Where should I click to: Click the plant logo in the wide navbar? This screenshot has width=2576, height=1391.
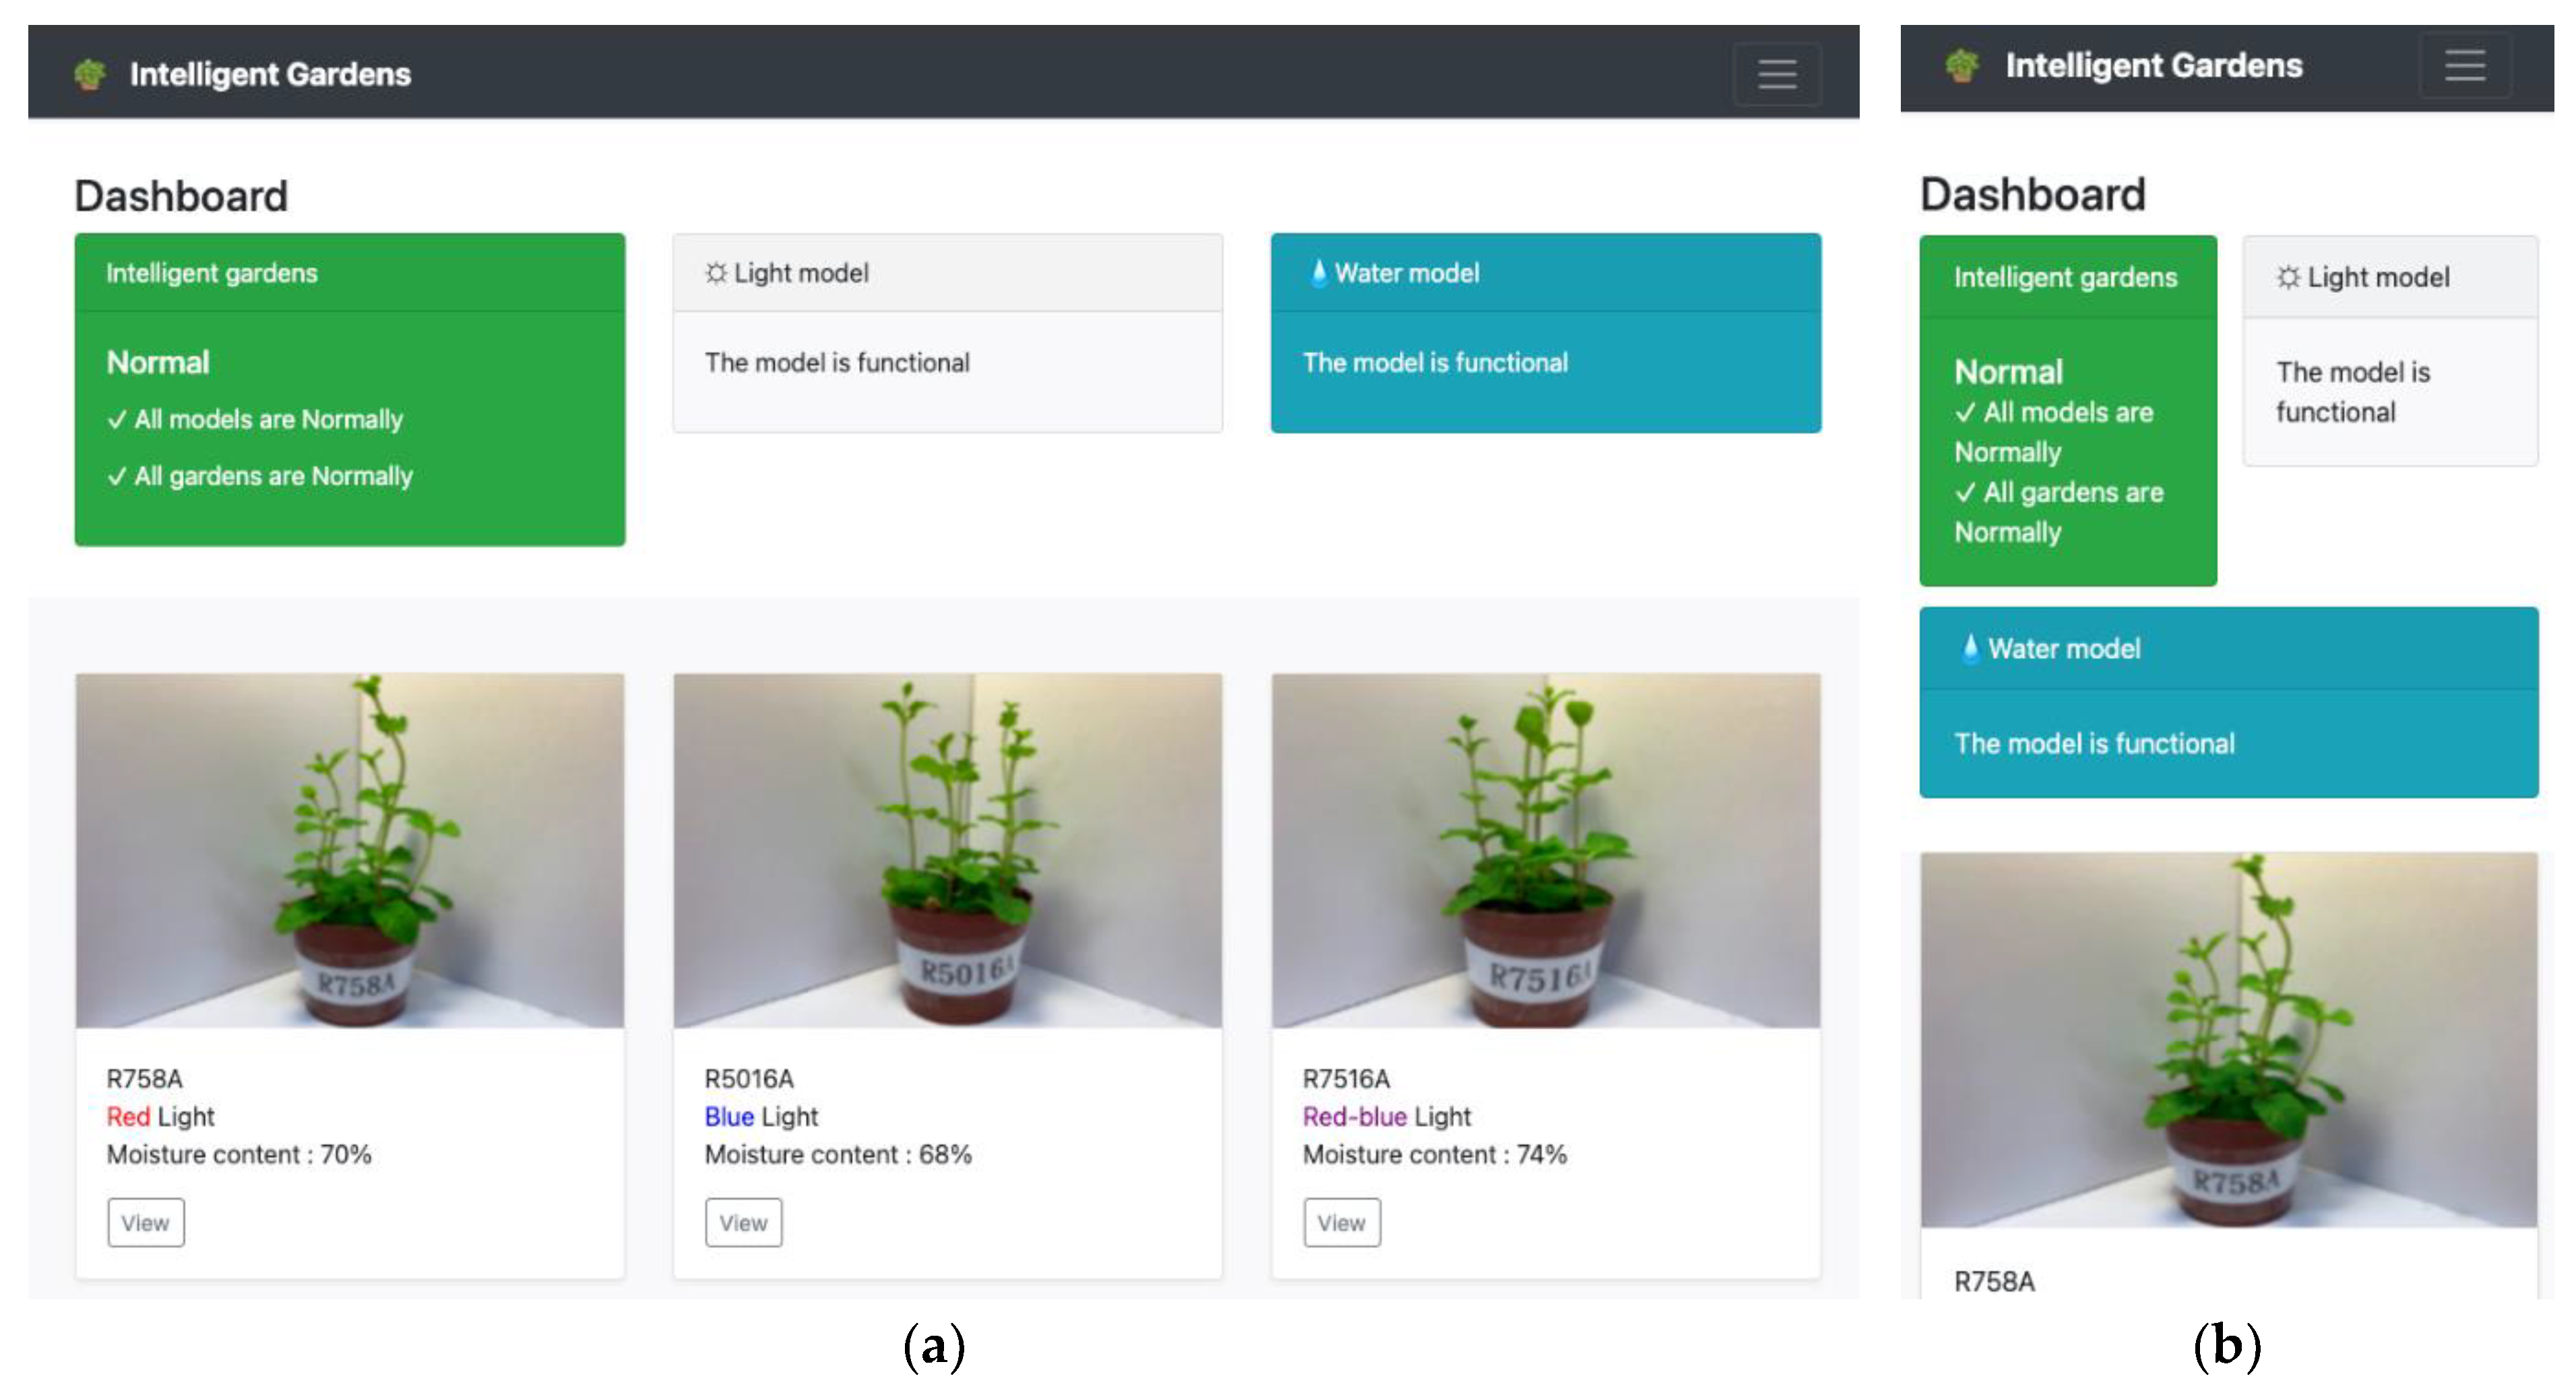[x=90, y=74]
